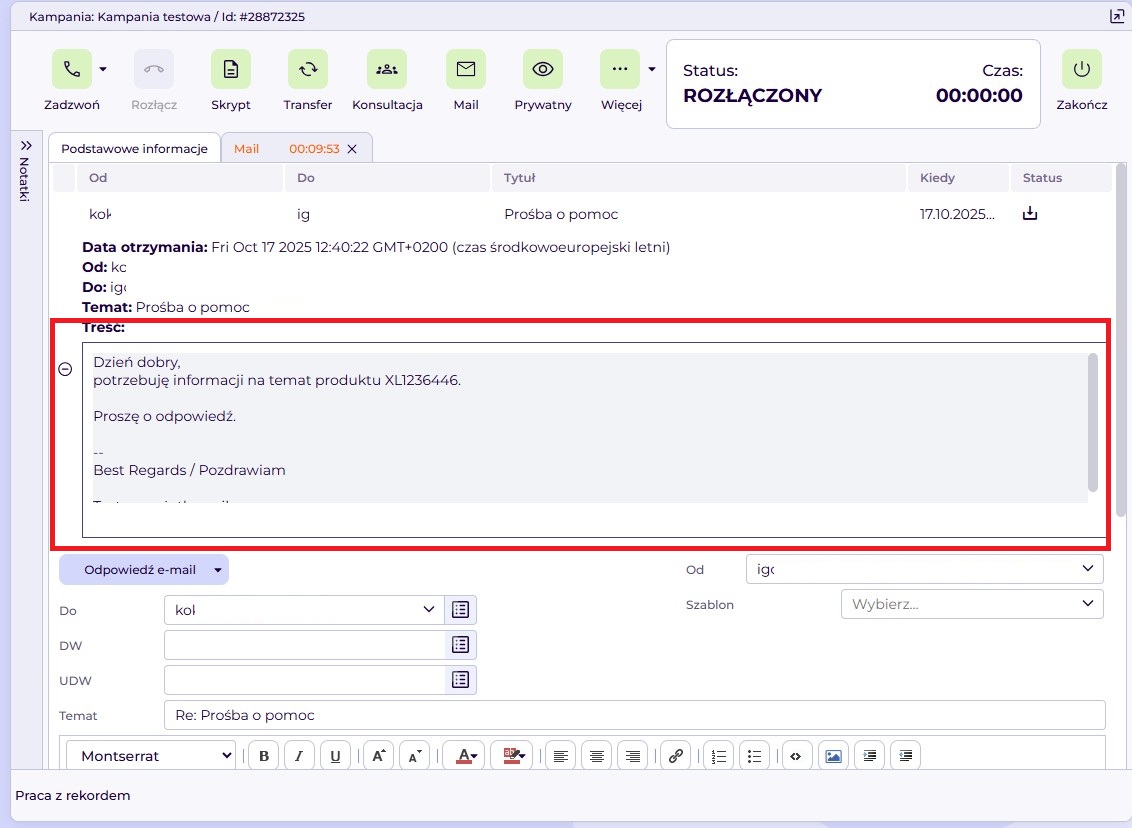This screenshot has height=828, width=1132.
Task: Click the Zakończ power icon
Action: [1081, 69]
